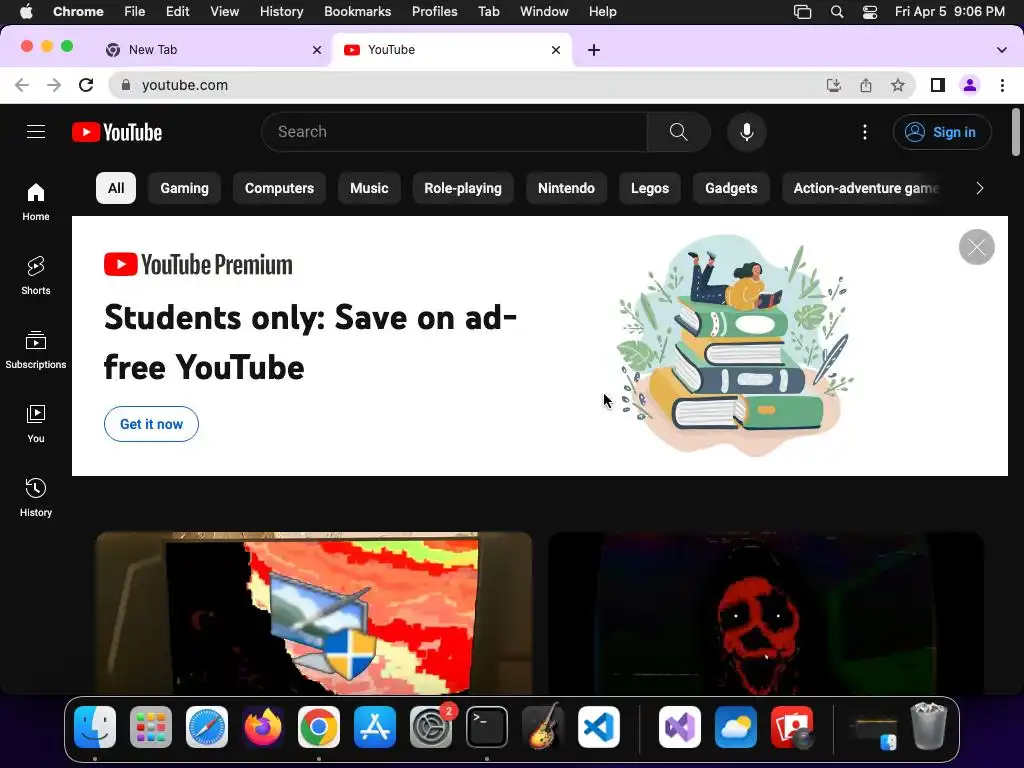Launch Finder from the Dock
1024x768 pixels.
(x=95, y=727)
